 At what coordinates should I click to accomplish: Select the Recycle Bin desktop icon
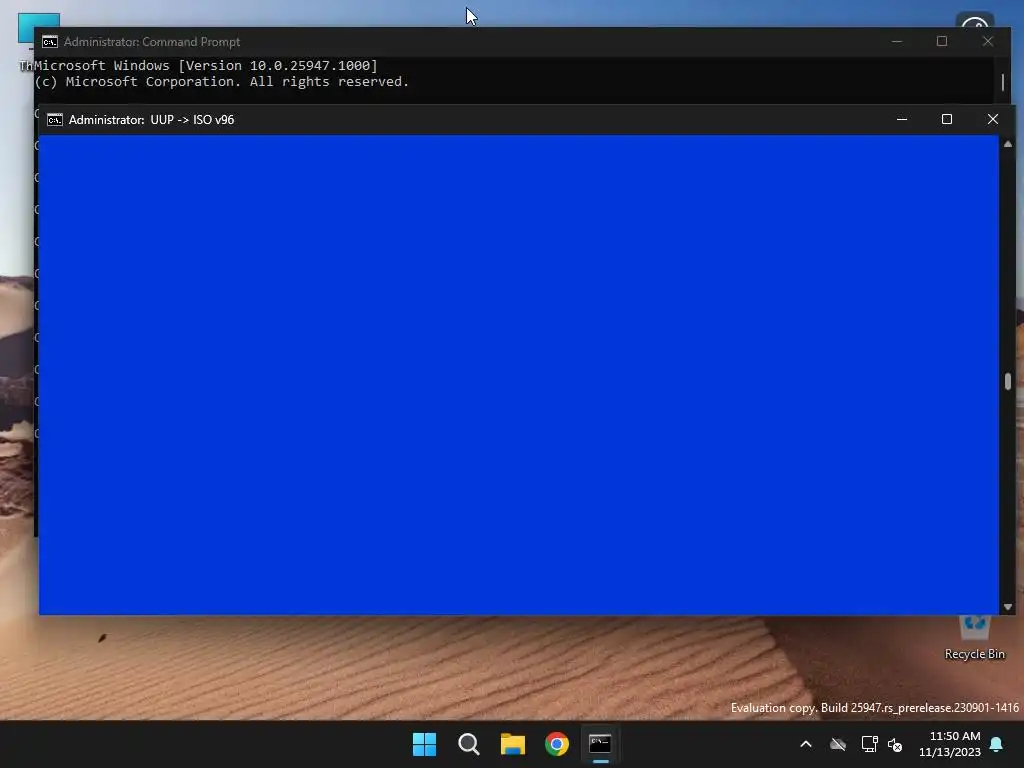click(974, 638)
